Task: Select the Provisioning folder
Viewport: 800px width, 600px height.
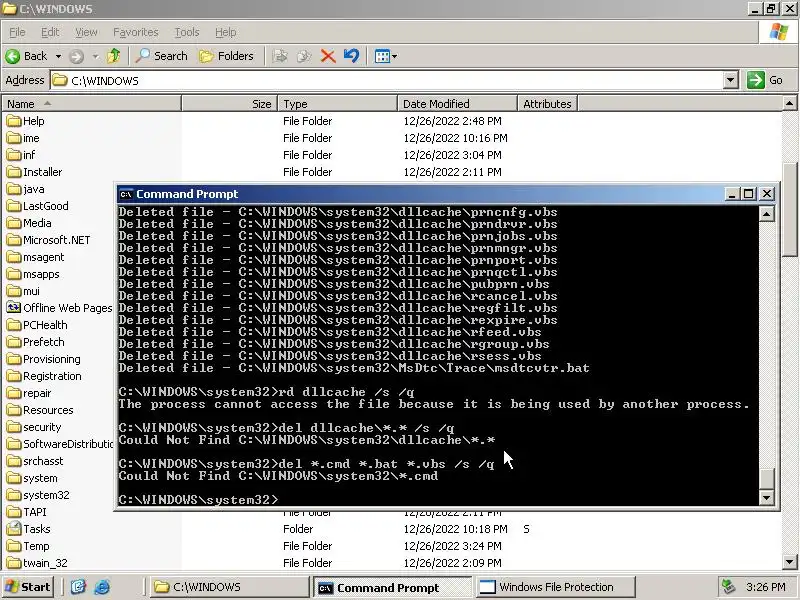Action: (x=43, y=359)
